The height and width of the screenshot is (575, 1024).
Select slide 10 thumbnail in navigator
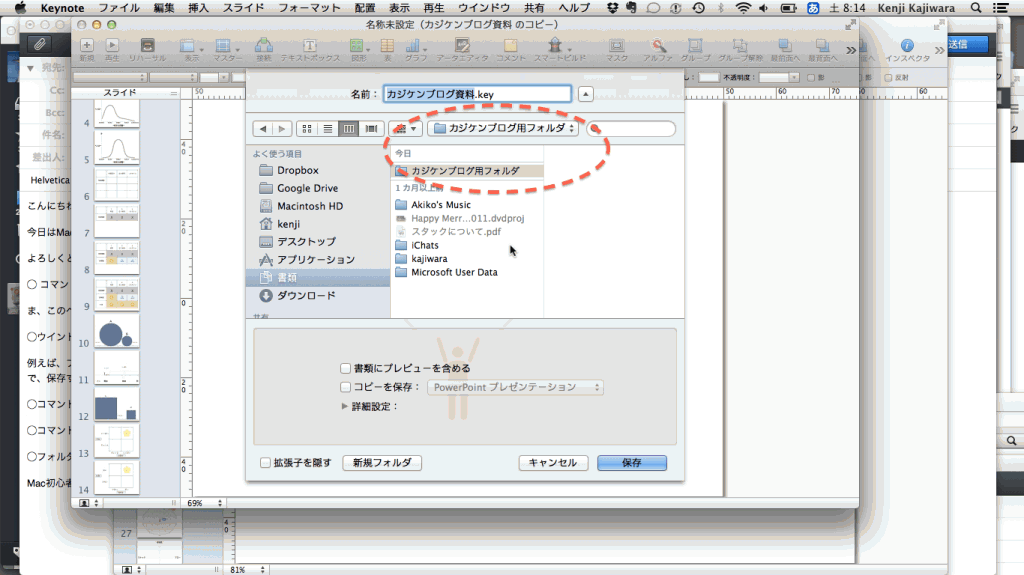117,332
